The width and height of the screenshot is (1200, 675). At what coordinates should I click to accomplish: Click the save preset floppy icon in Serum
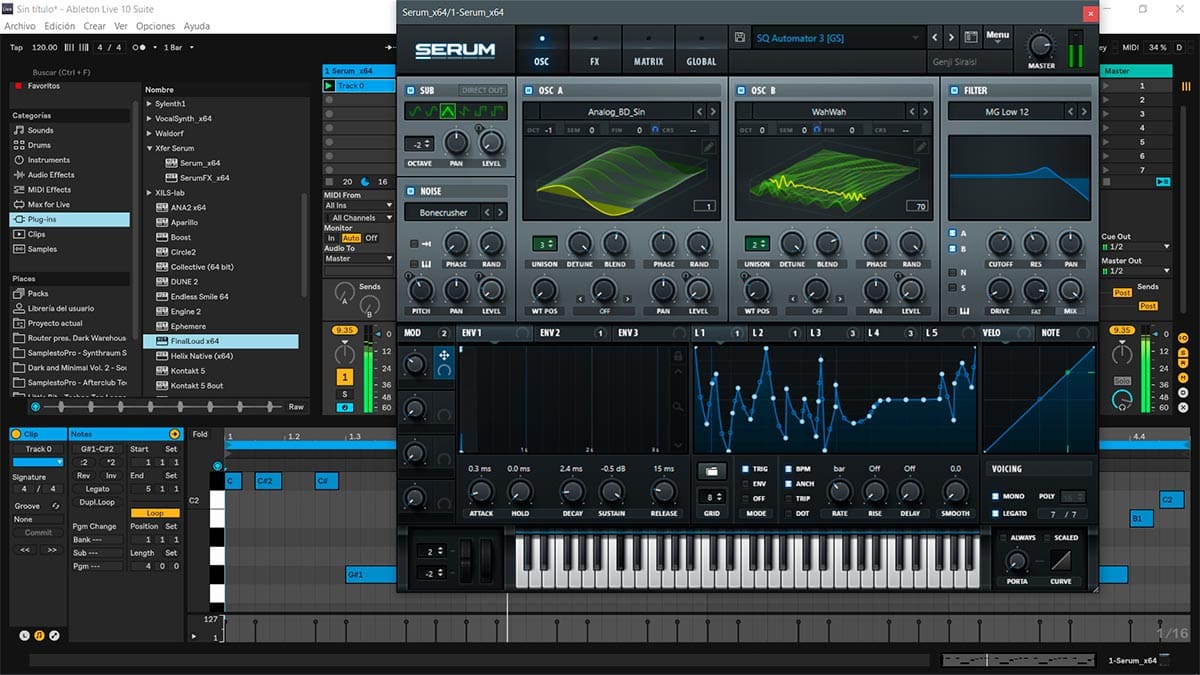point(739,38)
